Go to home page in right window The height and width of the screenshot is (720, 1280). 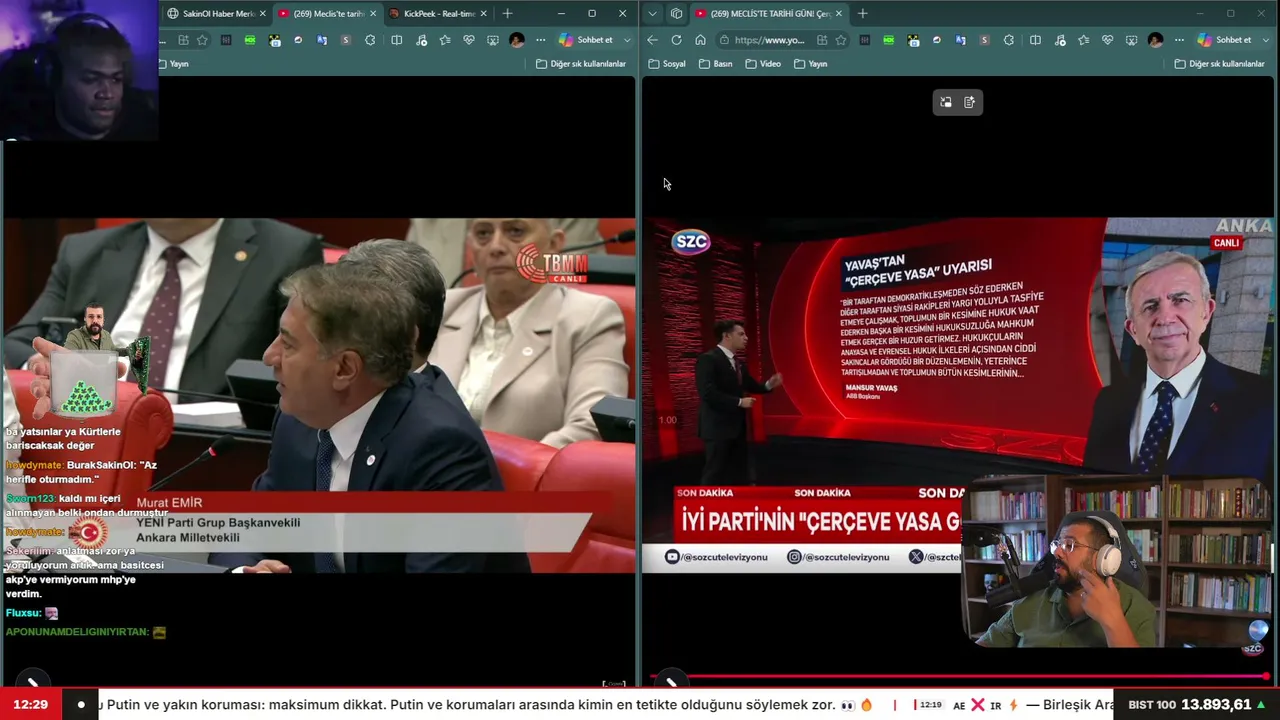tap(700, 40)
